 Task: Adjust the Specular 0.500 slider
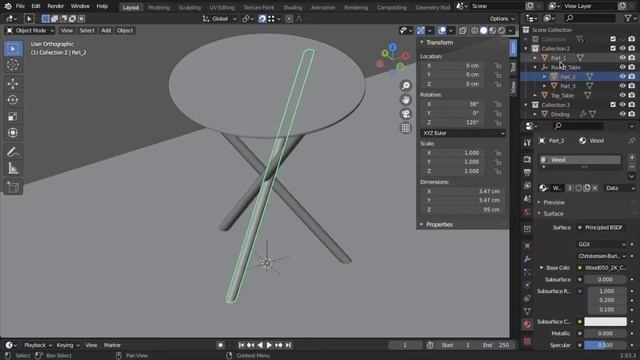[605, 345]
